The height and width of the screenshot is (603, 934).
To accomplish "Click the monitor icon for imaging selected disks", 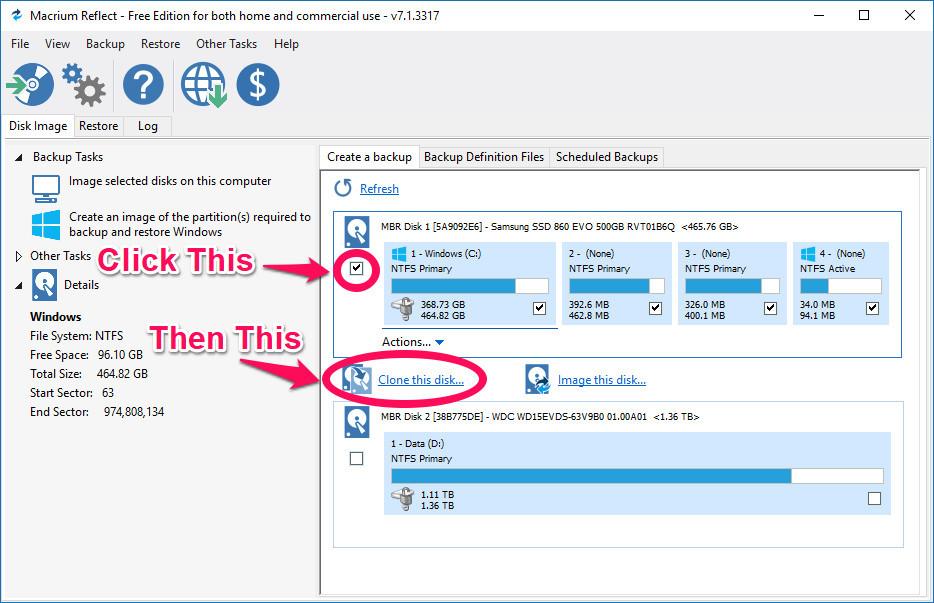I will (x=46, y=189).
